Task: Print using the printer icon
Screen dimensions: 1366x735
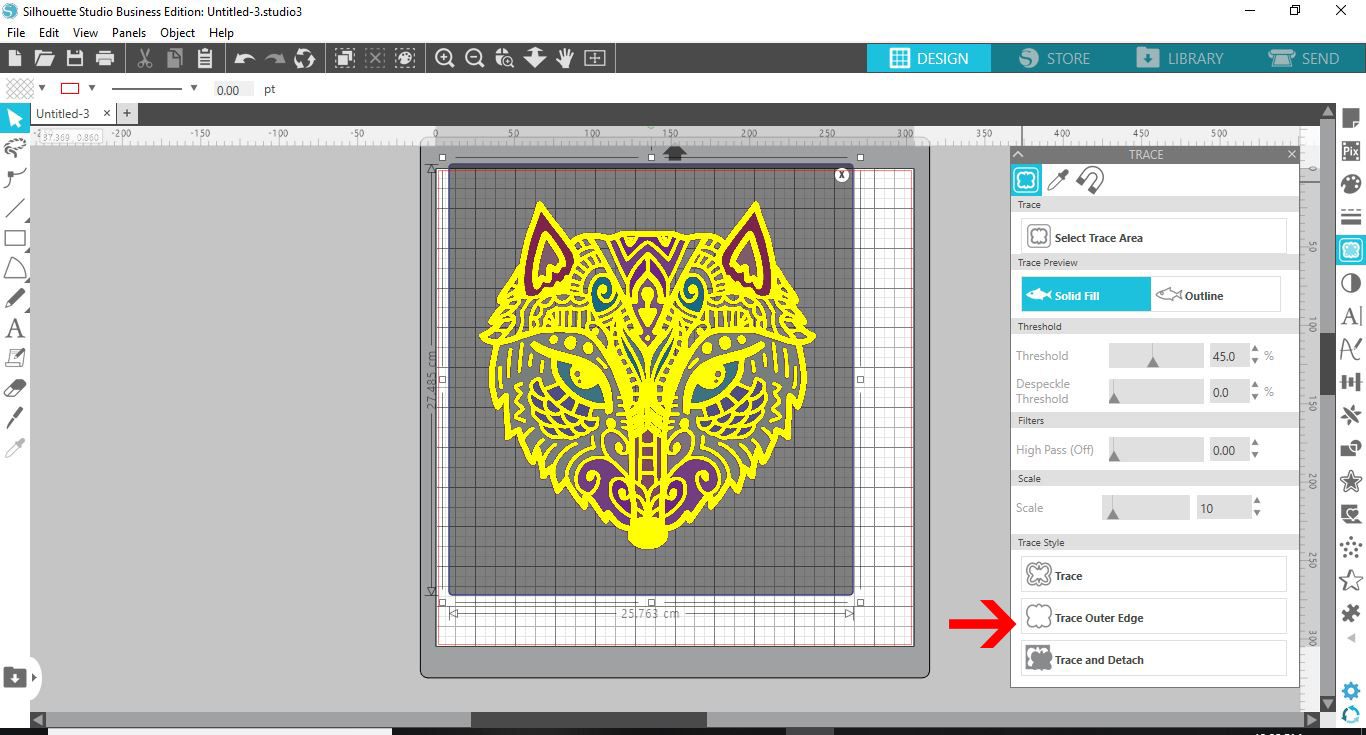Action: (105, 58)
